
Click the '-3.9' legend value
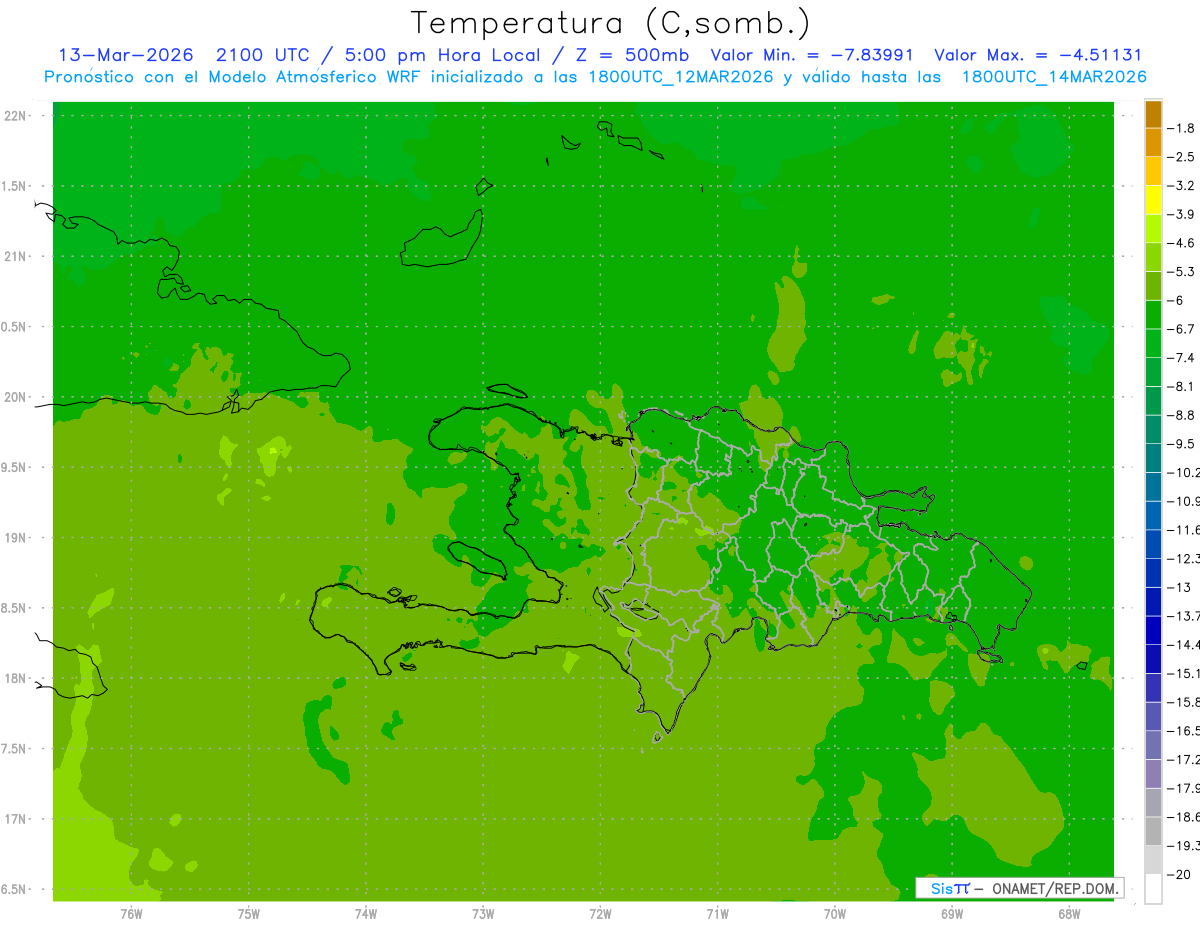(x=1181, y=214)
